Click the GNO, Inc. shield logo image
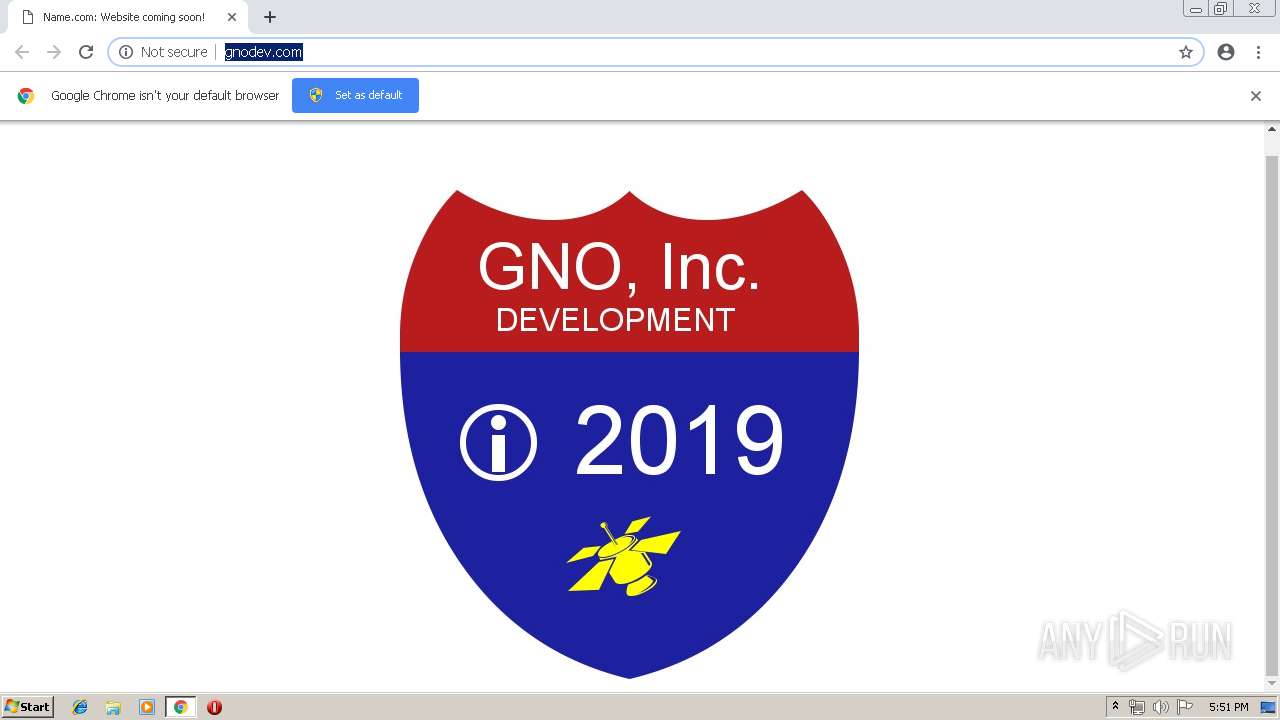Viewport: 1280px width, 720px height. (629, 433)
